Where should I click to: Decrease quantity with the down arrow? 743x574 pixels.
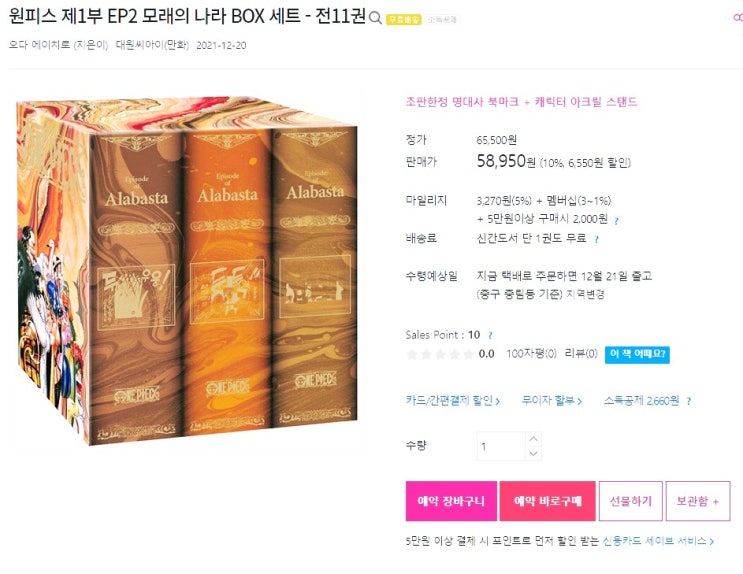(x=533, y=453)
